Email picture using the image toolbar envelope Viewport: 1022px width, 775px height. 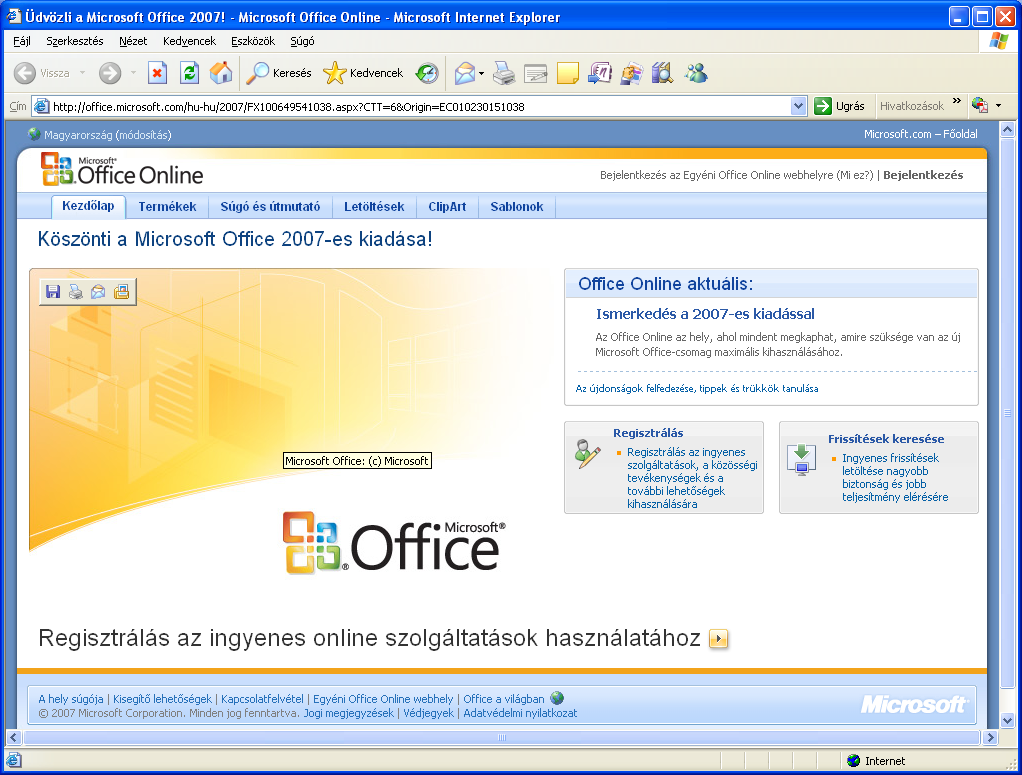98,292
